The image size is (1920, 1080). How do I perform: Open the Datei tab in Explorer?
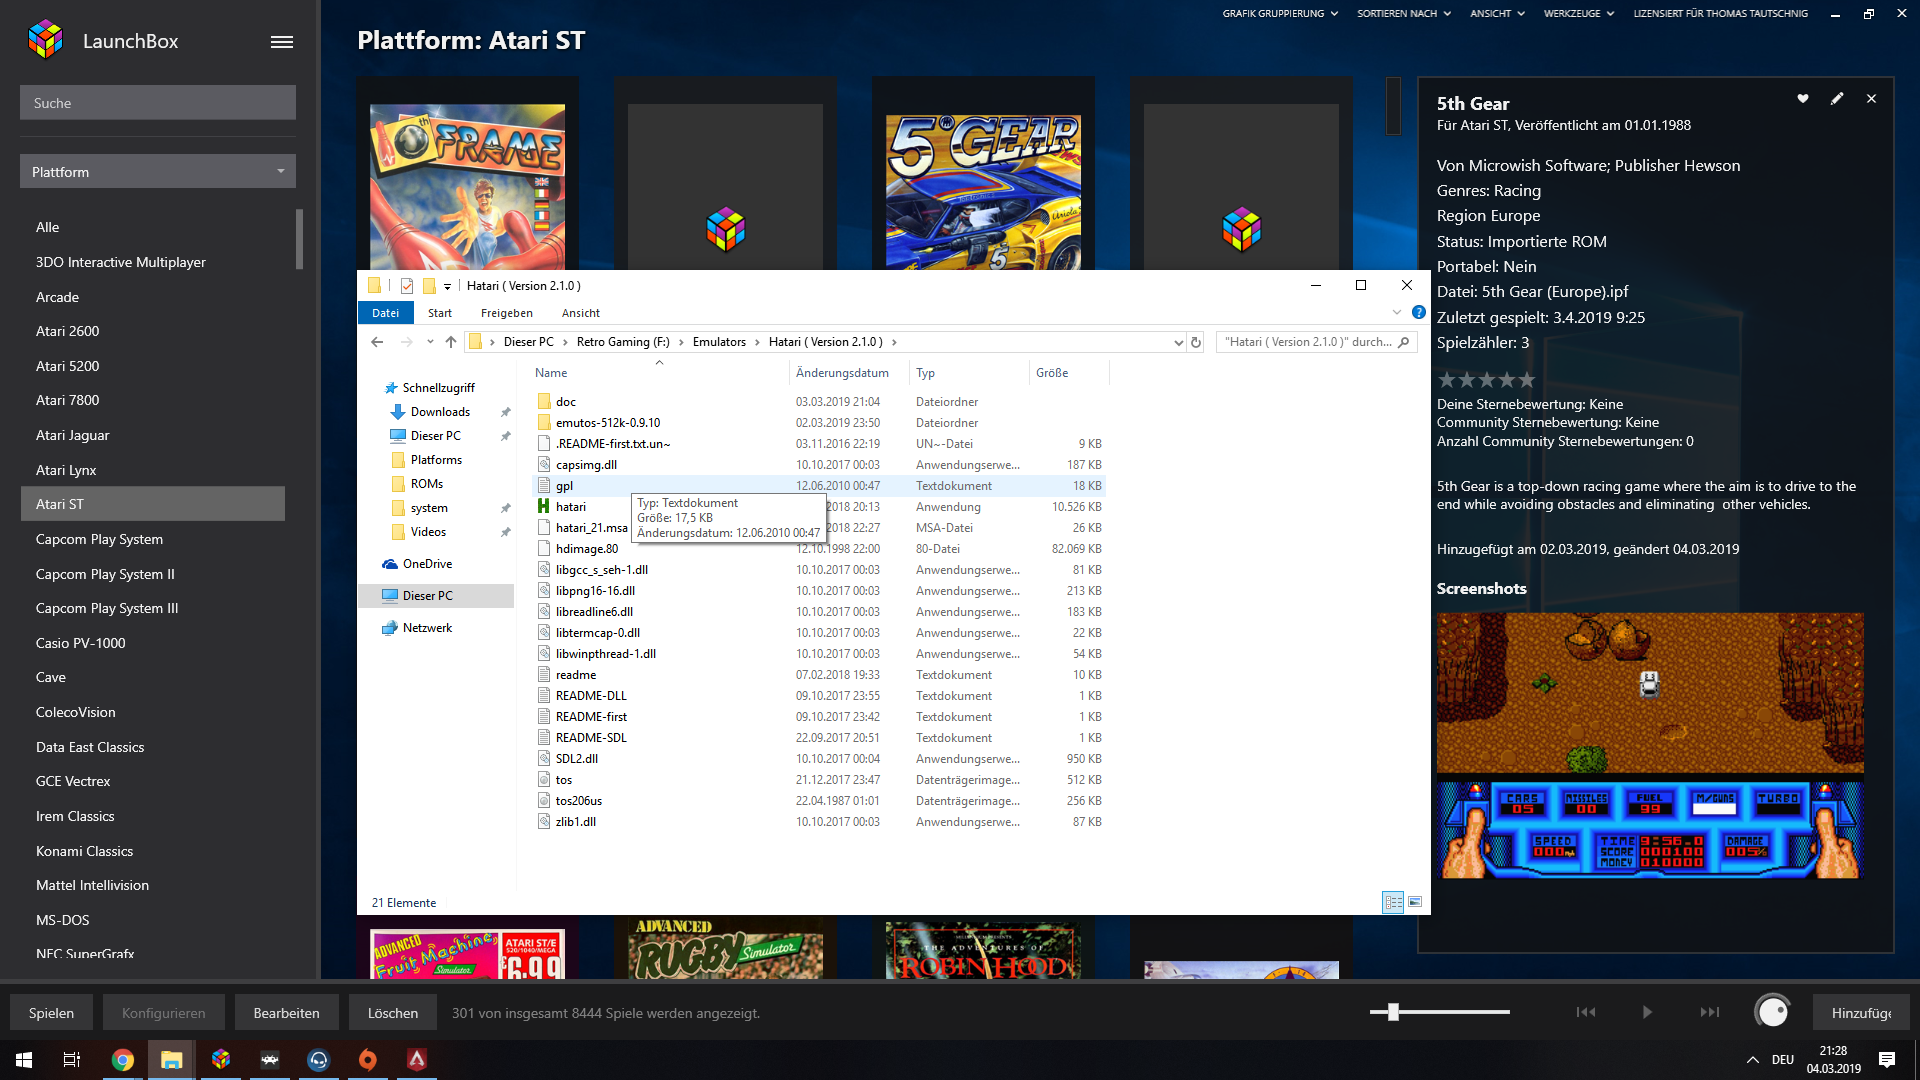coord(385,313)
